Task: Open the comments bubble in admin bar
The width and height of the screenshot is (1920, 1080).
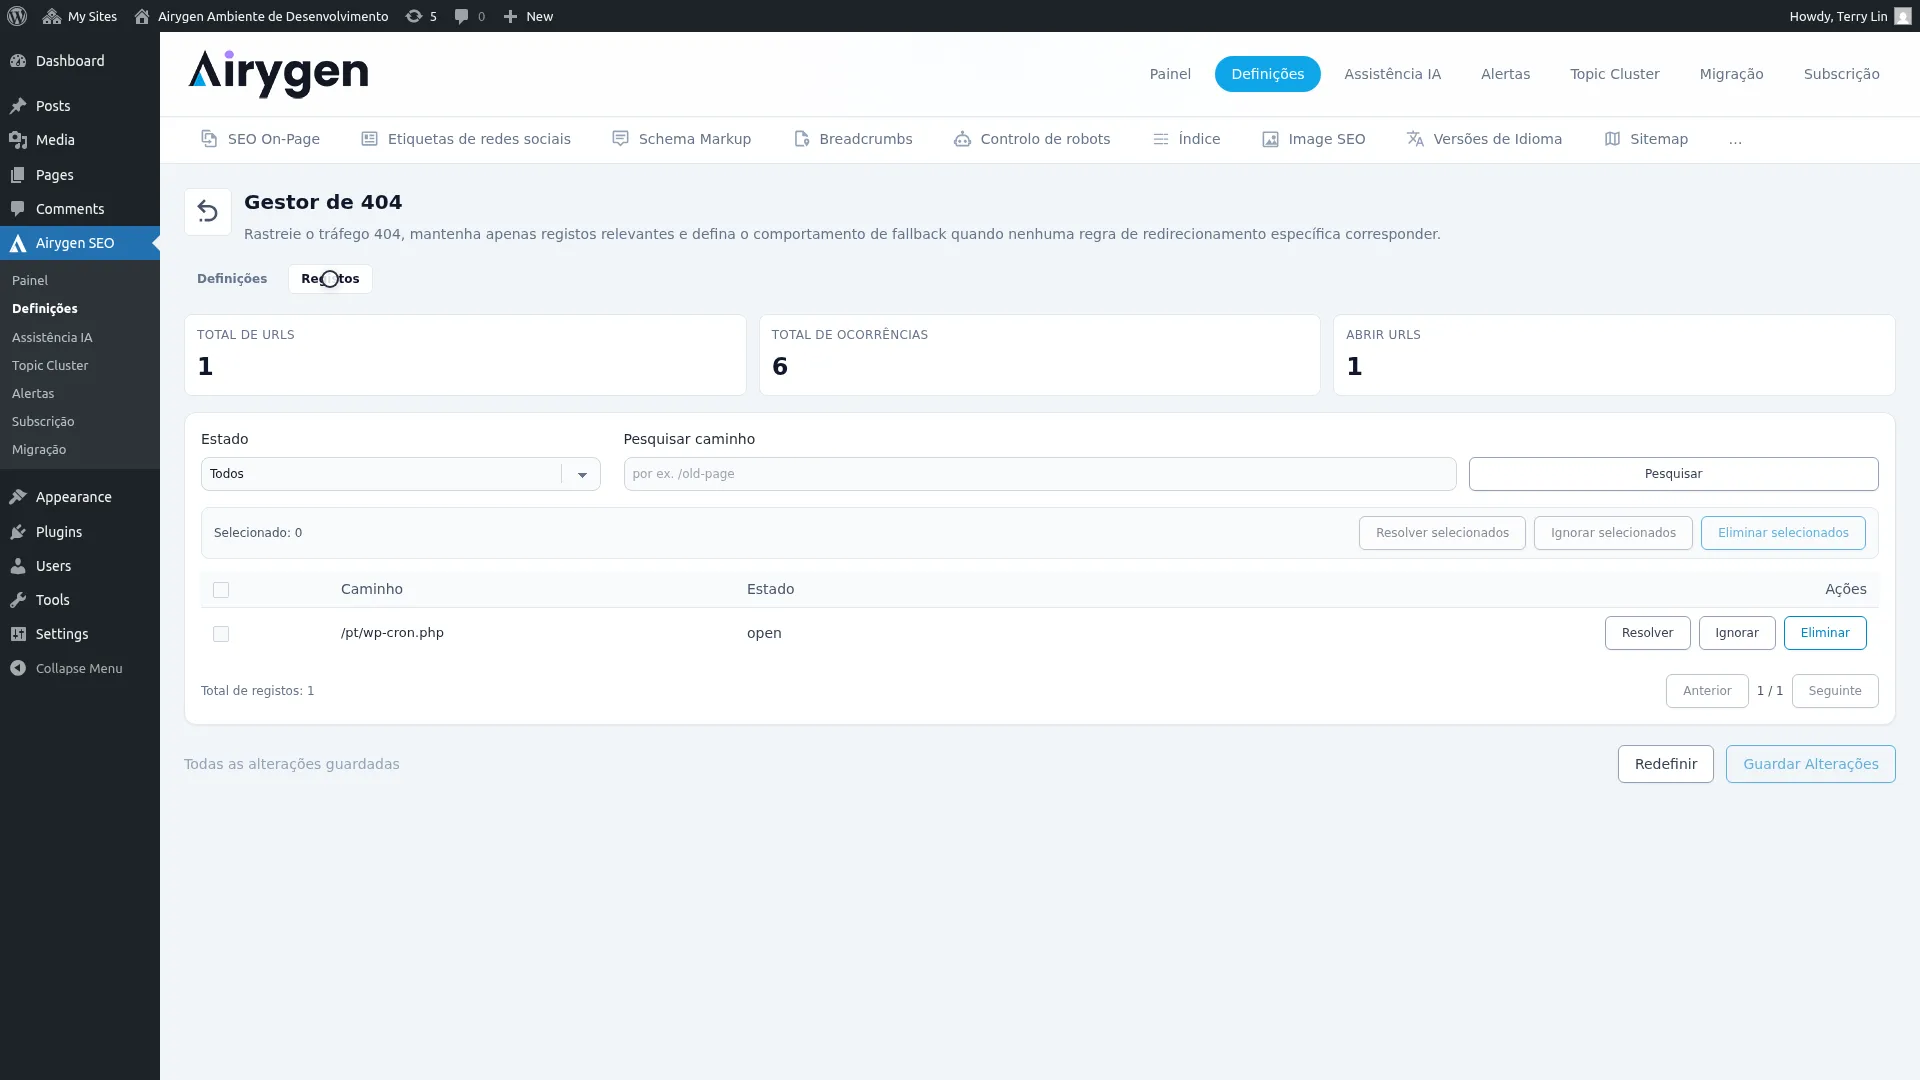Action: tap(461, 16)
